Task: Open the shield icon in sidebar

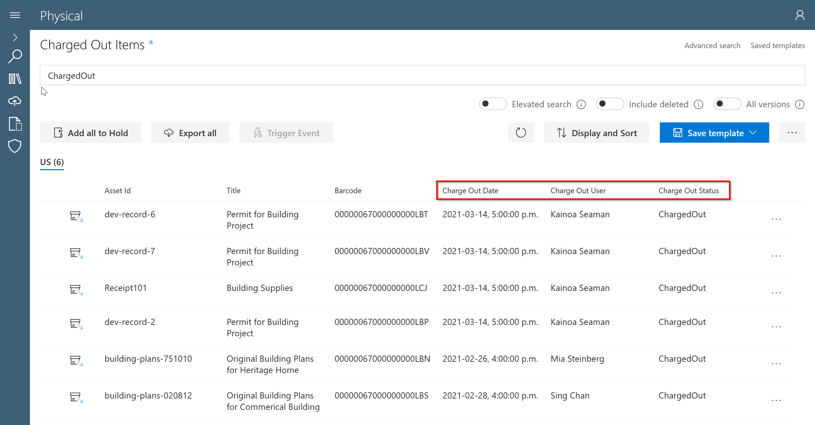Action: tap(15, 146)
